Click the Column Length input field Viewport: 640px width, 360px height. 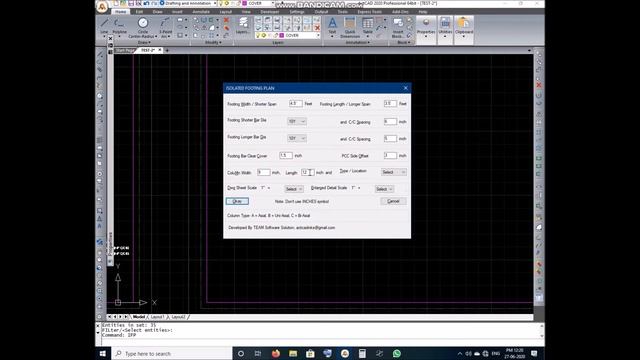308,173
